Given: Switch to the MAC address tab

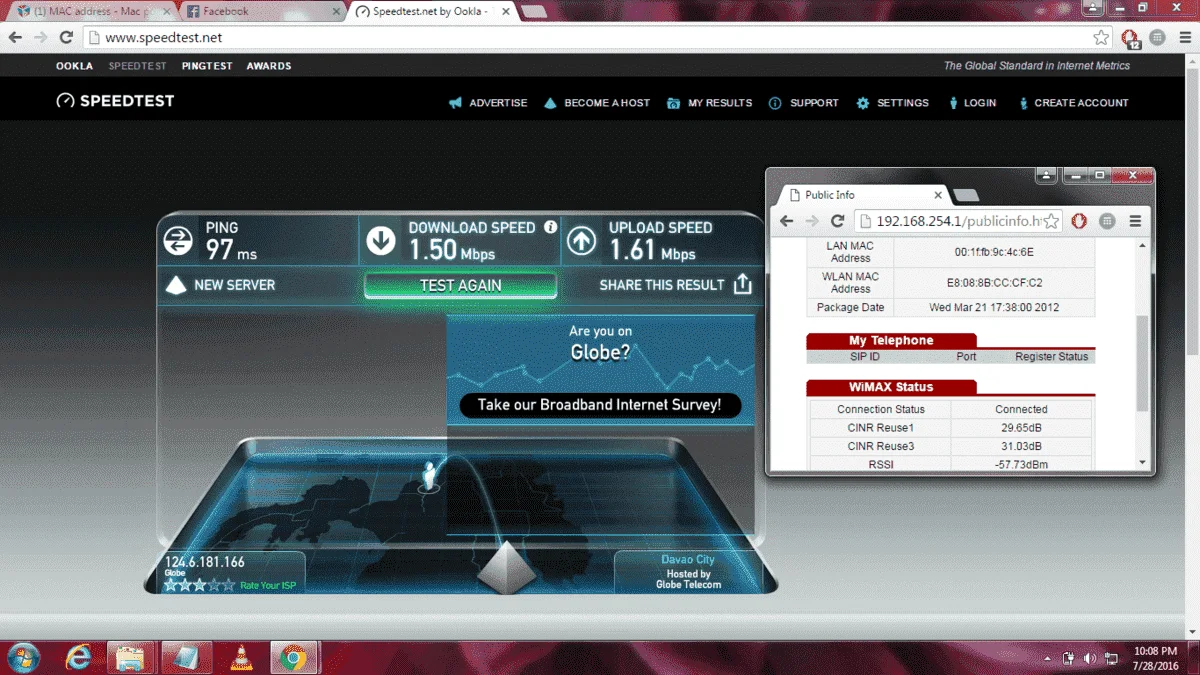Looking at the screenshot, I should [92, 11].
